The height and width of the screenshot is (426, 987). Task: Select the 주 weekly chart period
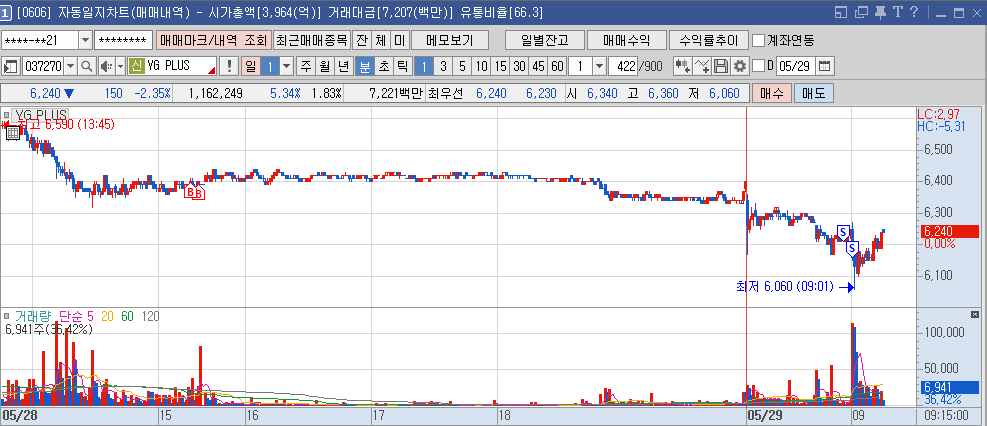(306, 66)
